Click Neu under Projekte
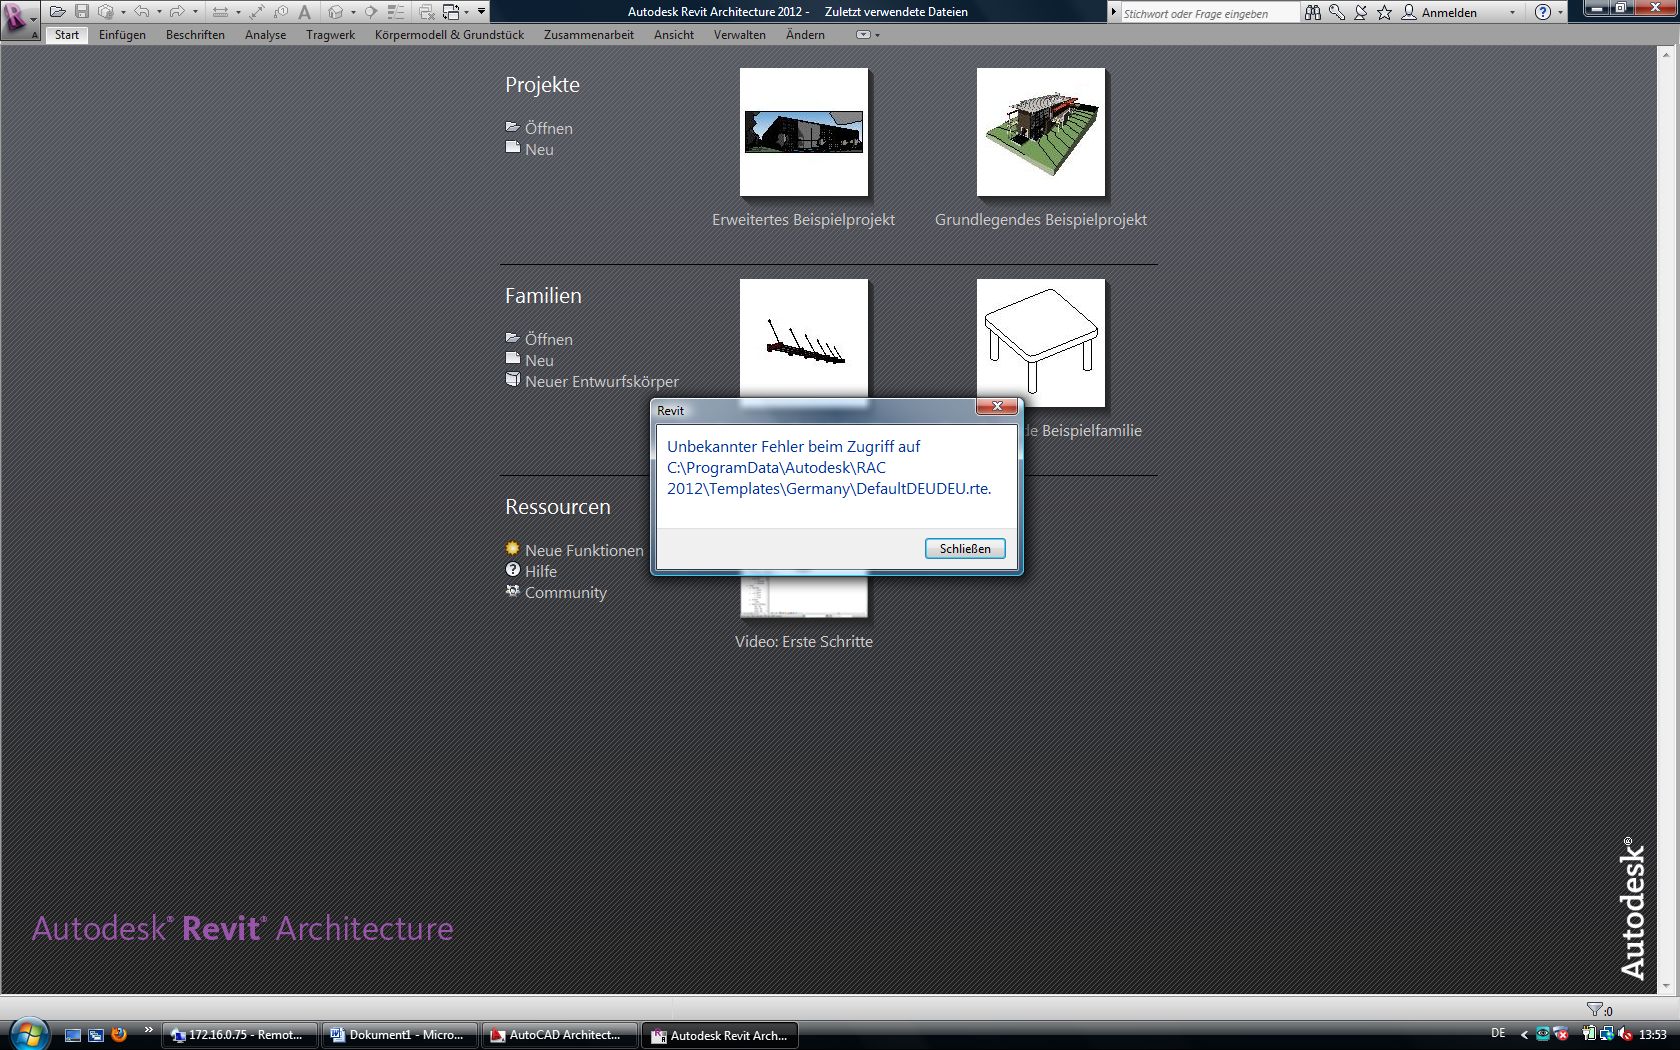Image resolution: width=1680 pixels, height=1050 pixels. (x=539, y=149)
